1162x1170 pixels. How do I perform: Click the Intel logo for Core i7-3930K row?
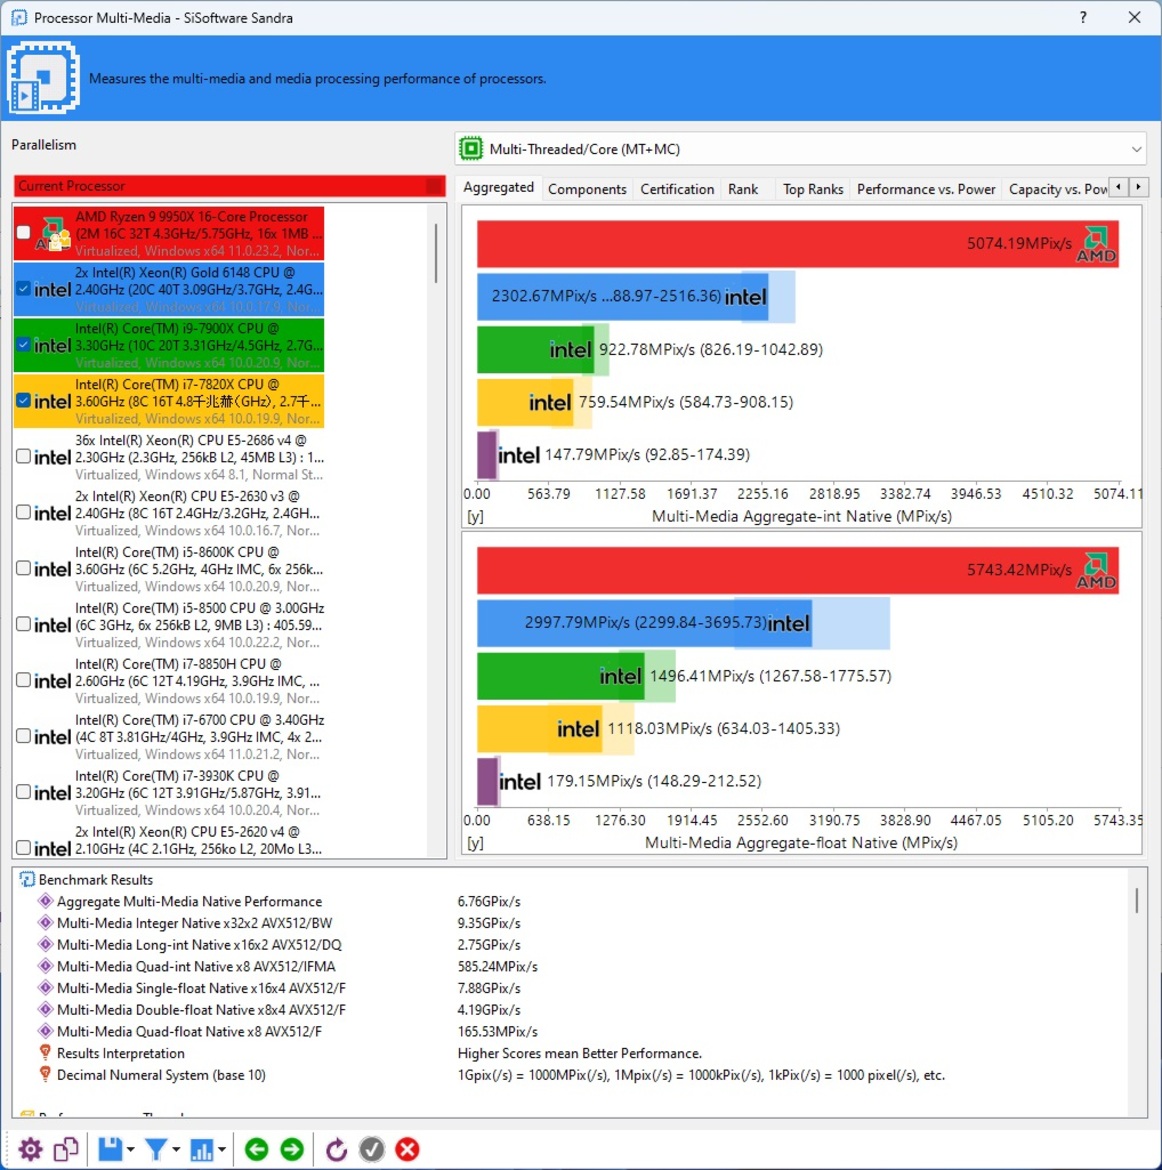52,793
